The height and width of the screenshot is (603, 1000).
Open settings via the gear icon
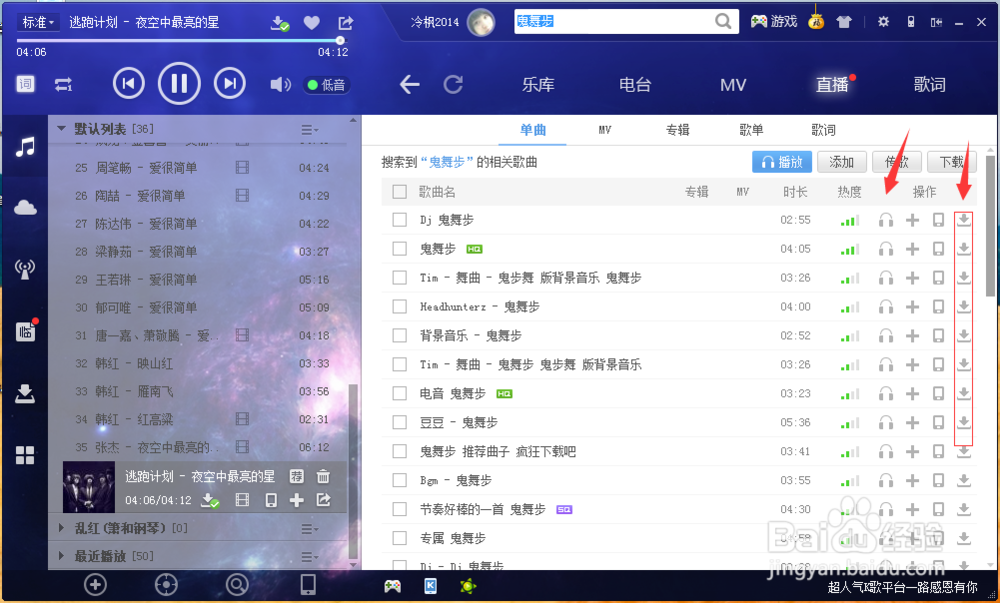pos(883,20)
